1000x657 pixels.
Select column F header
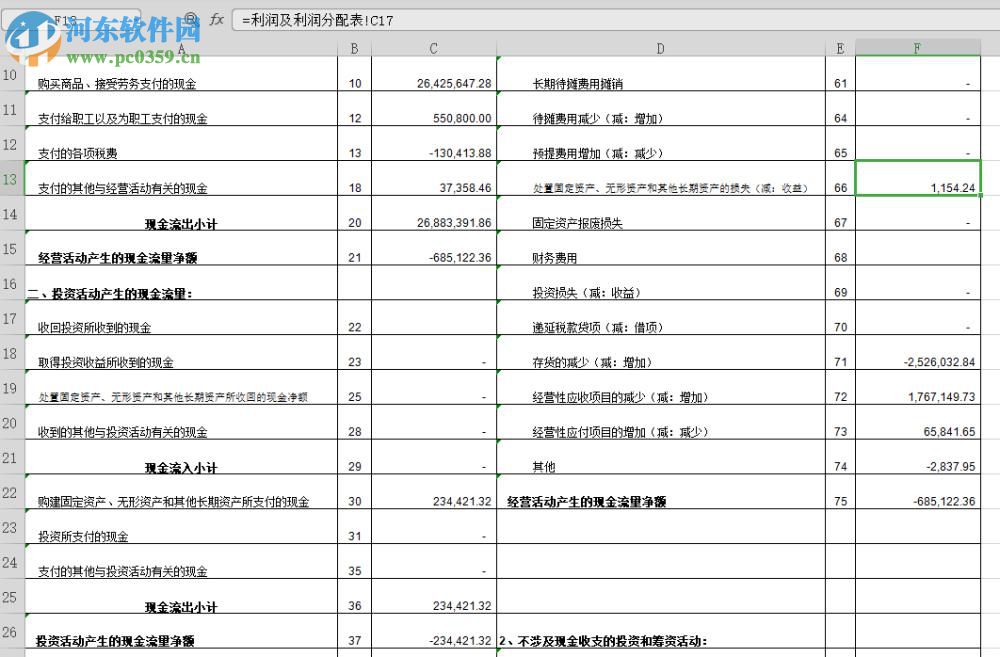point(917,46)
